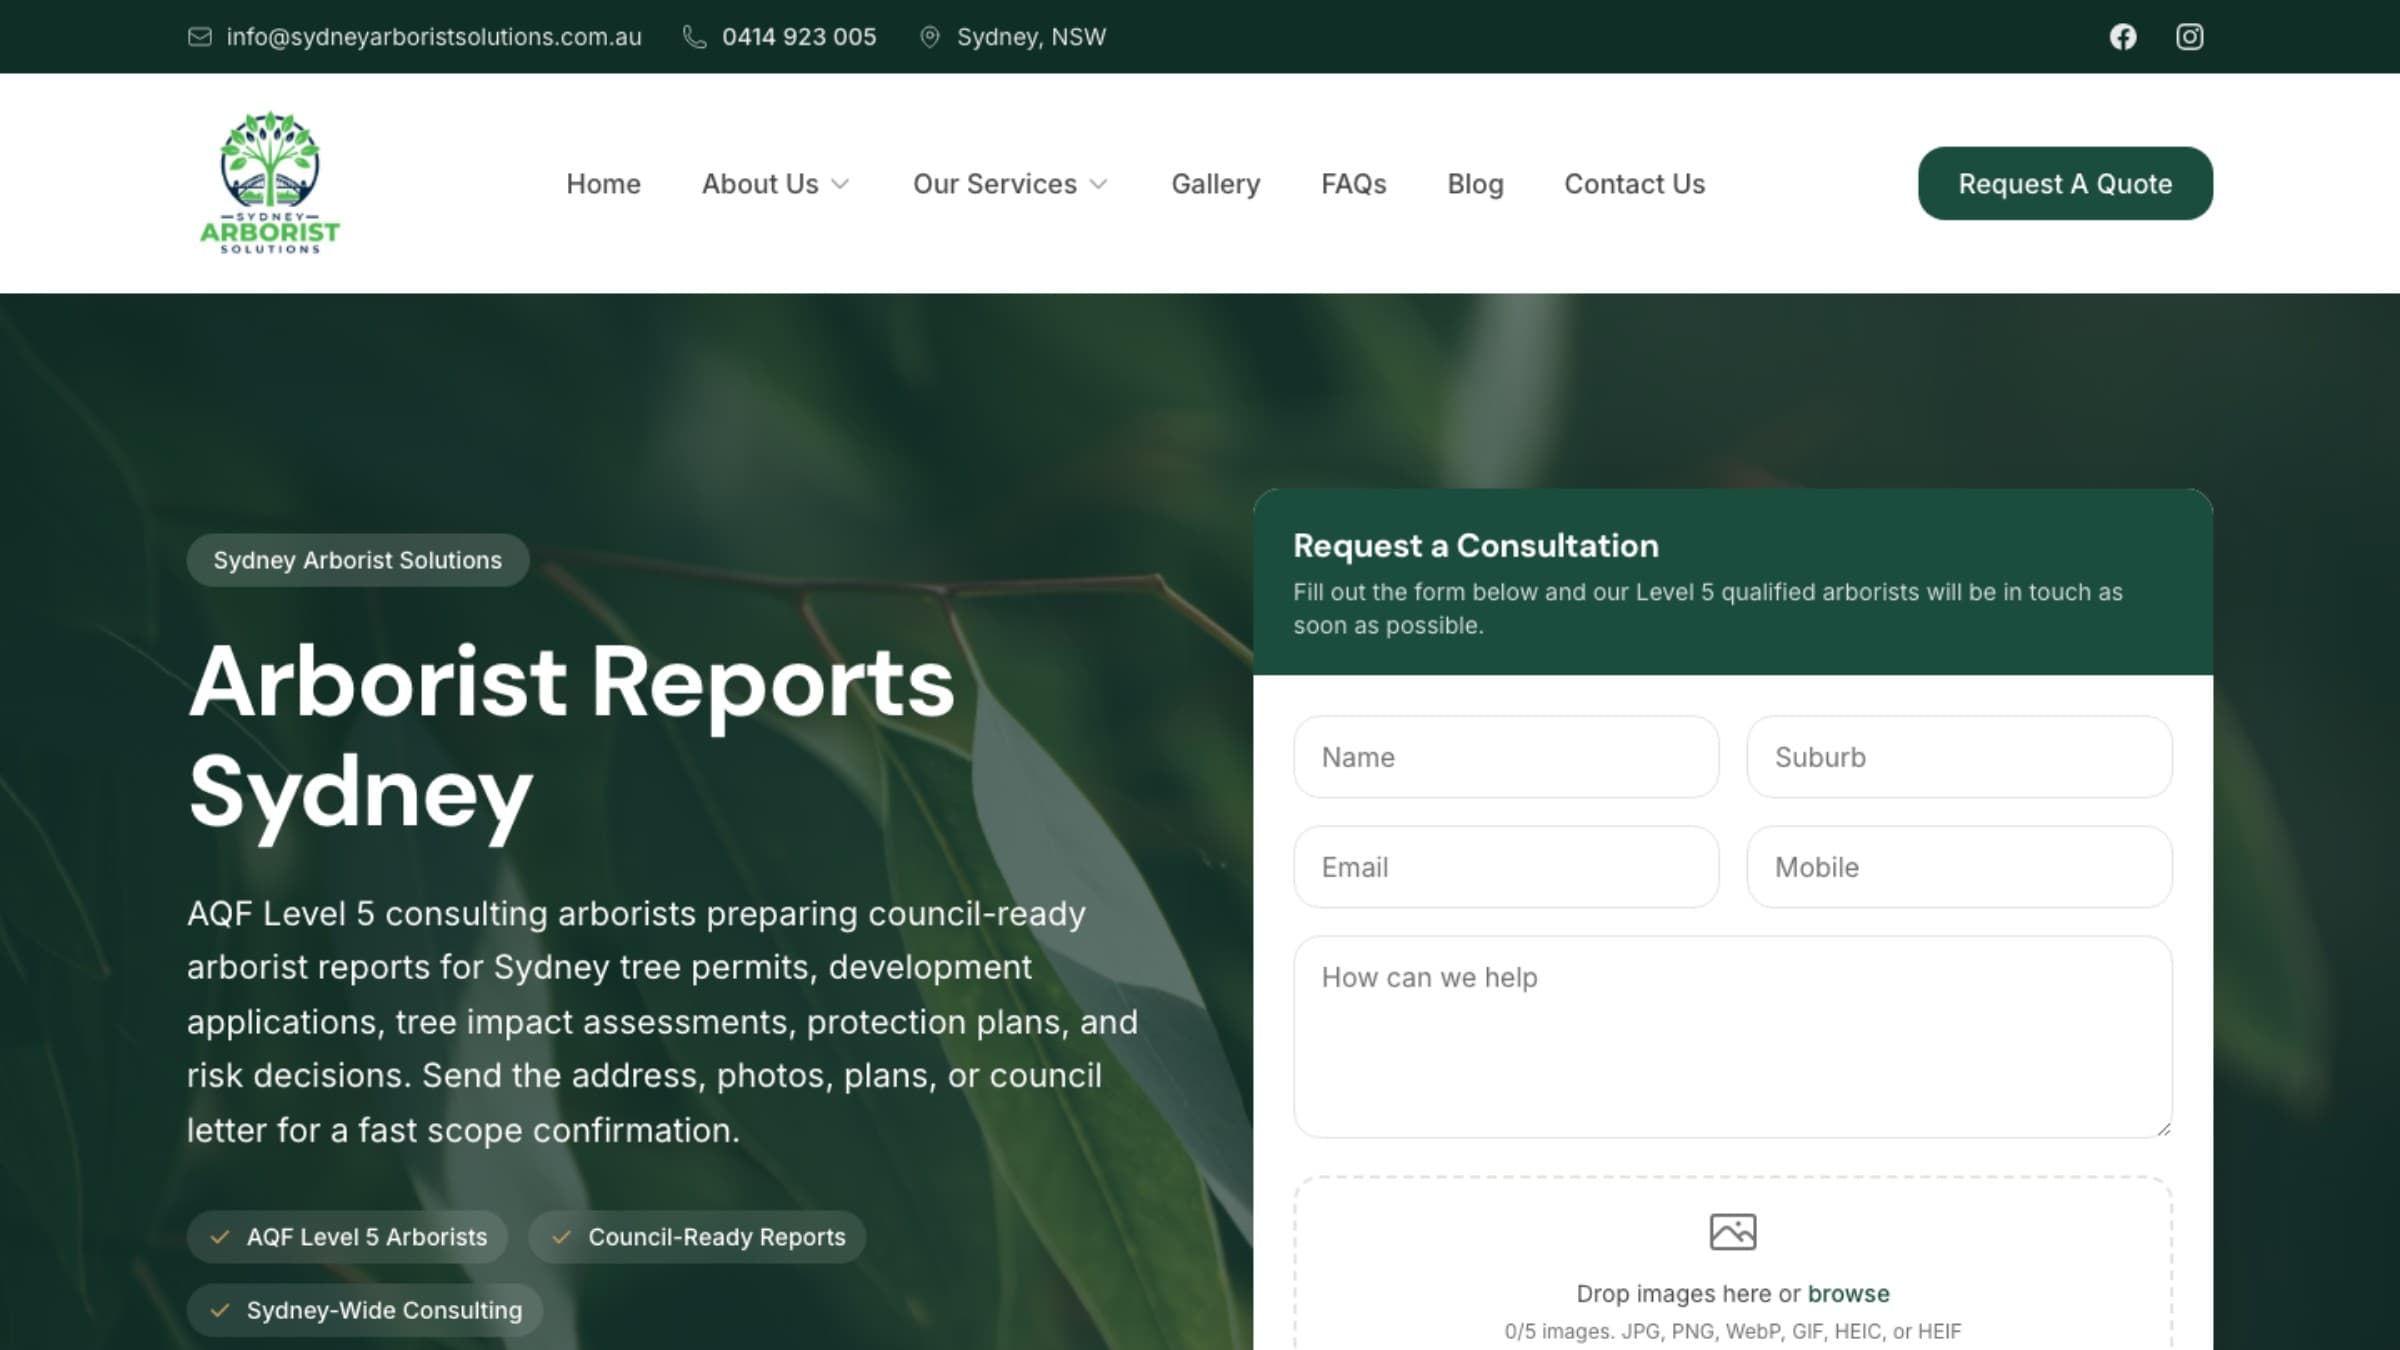Click the Sydney Arborist Solutions badge
Image resolution: width=2400 pixels, height=1350 pixels.
click(358, 560)
